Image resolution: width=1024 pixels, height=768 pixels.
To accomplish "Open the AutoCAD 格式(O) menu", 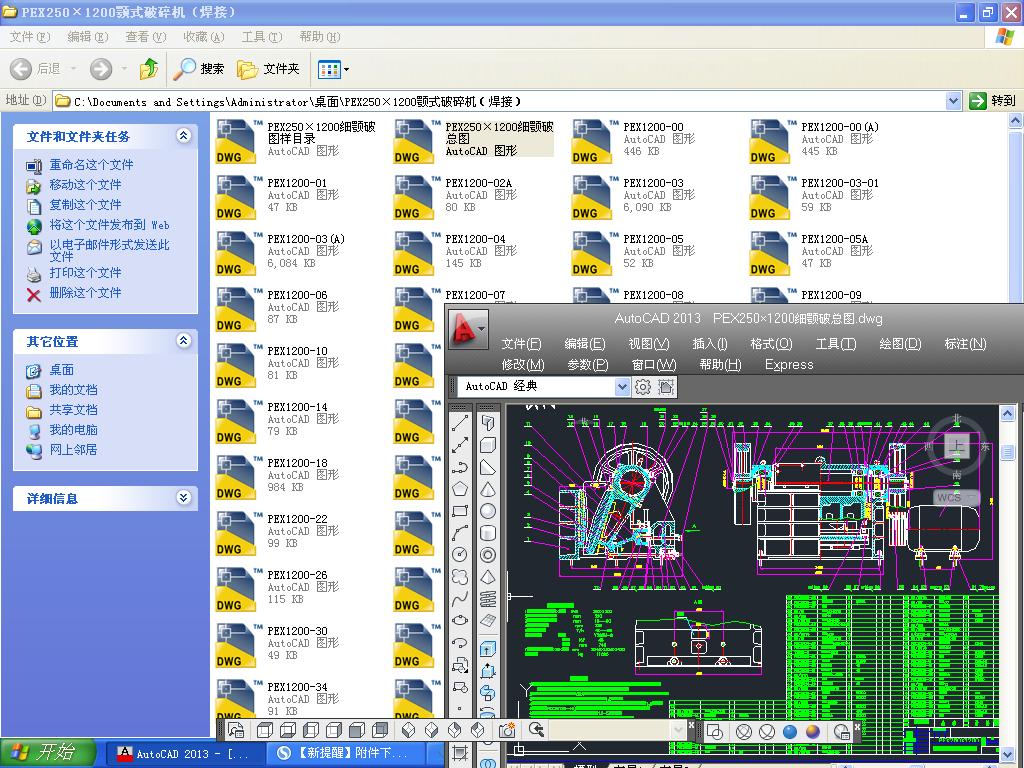I will pos(771,343).
